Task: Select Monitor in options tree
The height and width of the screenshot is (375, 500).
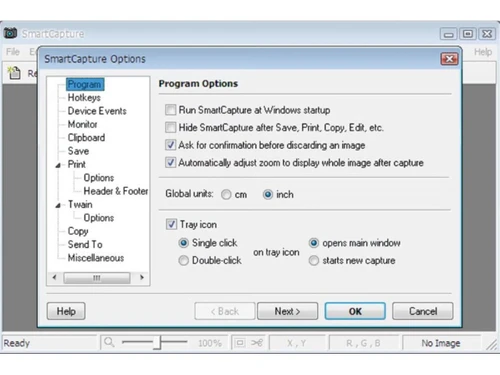Action: click(x=82, y=124)
